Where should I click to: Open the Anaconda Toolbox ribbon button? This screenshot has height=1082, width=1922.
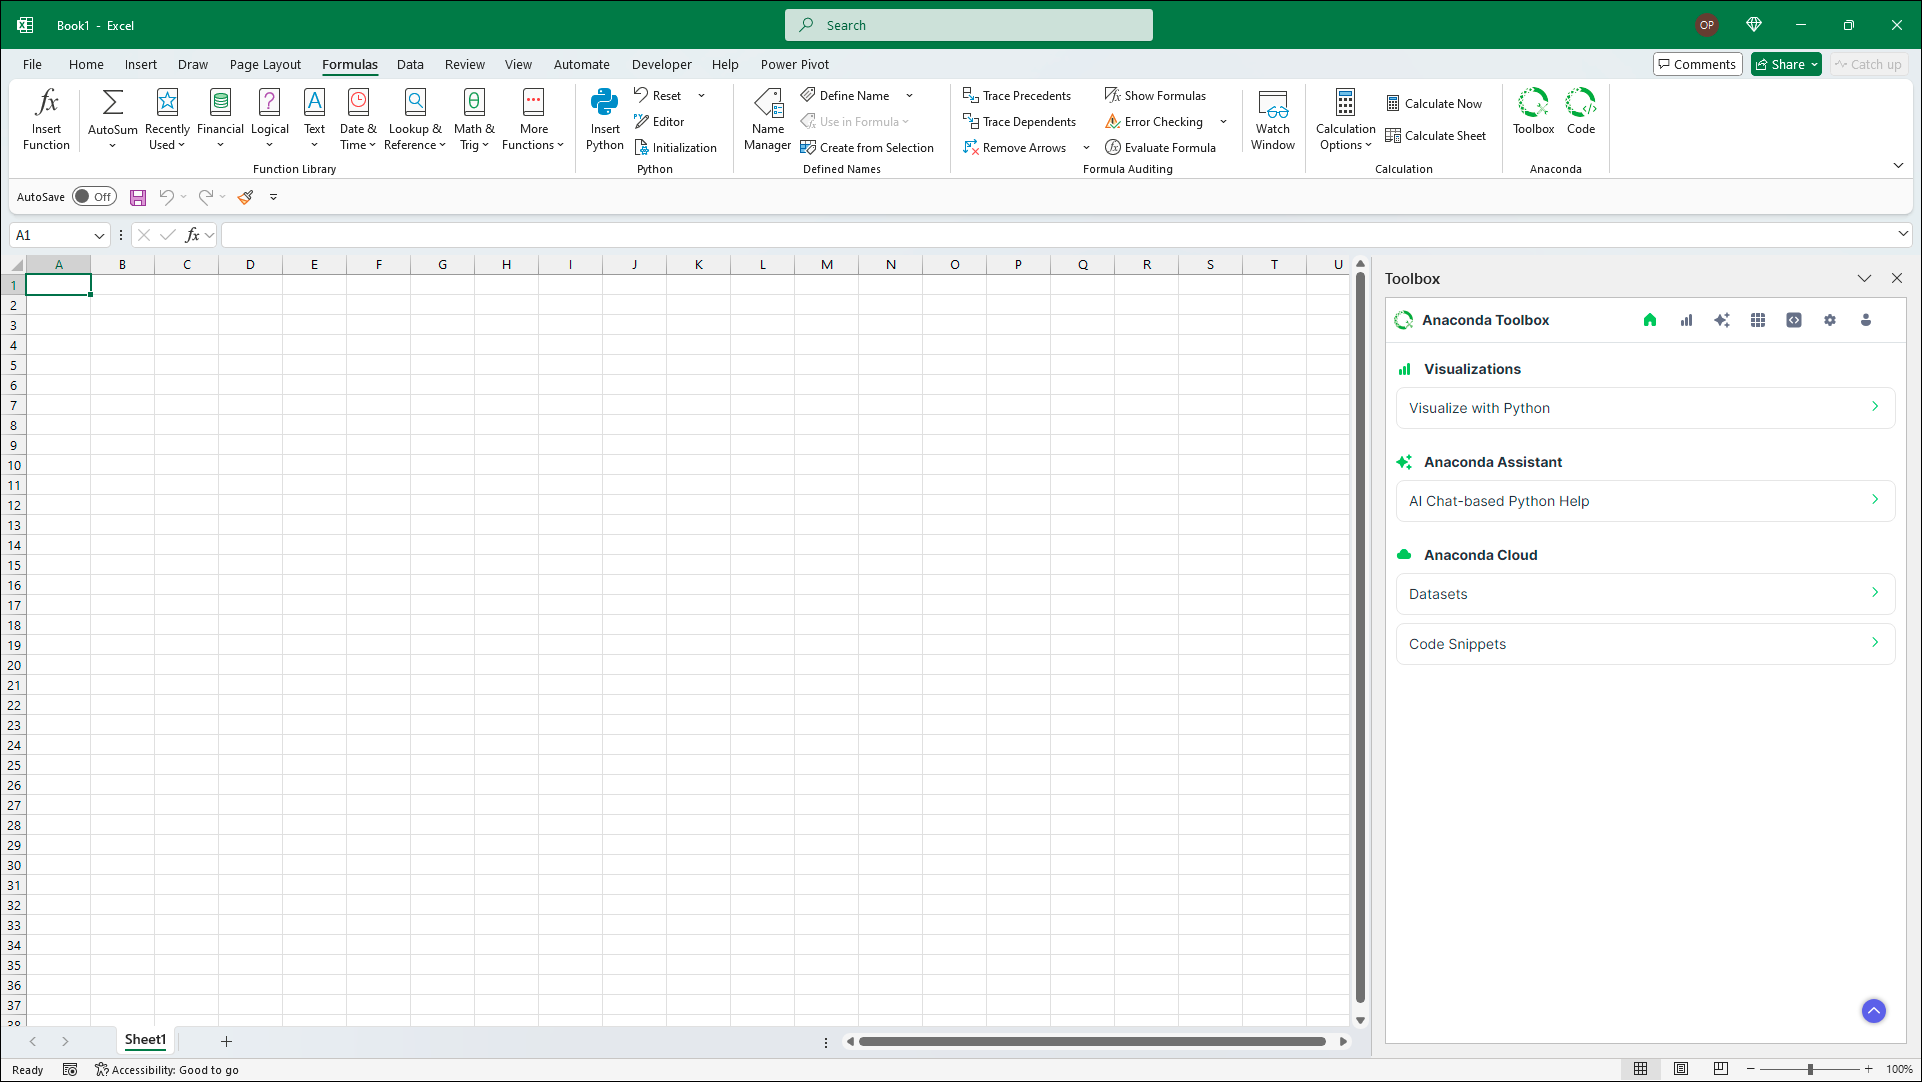tap(1533, 111)
